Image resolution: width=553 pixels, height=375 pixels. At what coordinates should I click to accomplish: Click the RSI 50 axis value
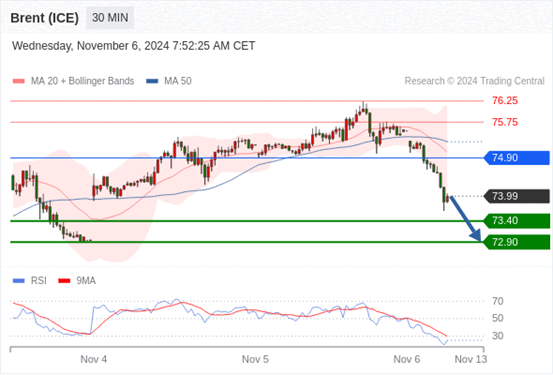tap(498, 318)
